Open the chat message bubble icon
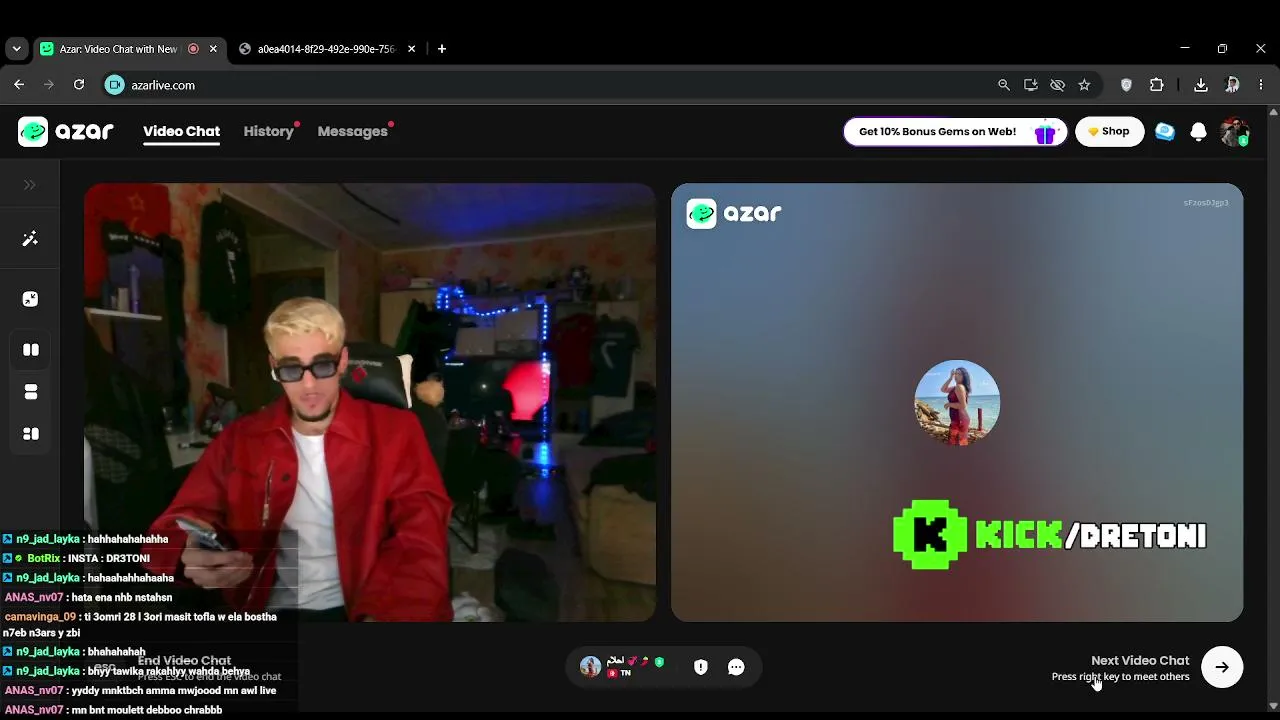The height and width of the screenshot is (720, 1280). pyautogui.click(x=736, y=667)
